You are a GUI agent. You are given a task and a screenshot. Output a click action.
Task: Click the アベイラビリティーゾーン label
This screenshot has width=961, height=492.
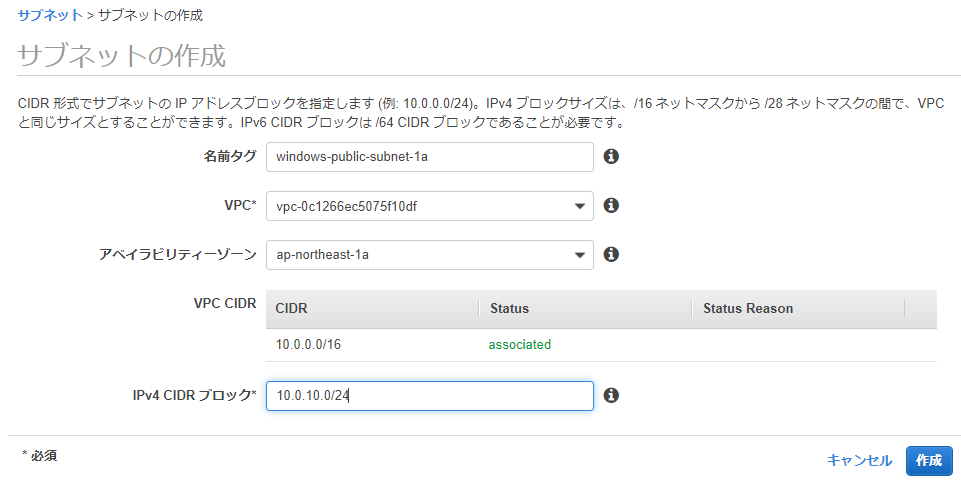[178, 254]
